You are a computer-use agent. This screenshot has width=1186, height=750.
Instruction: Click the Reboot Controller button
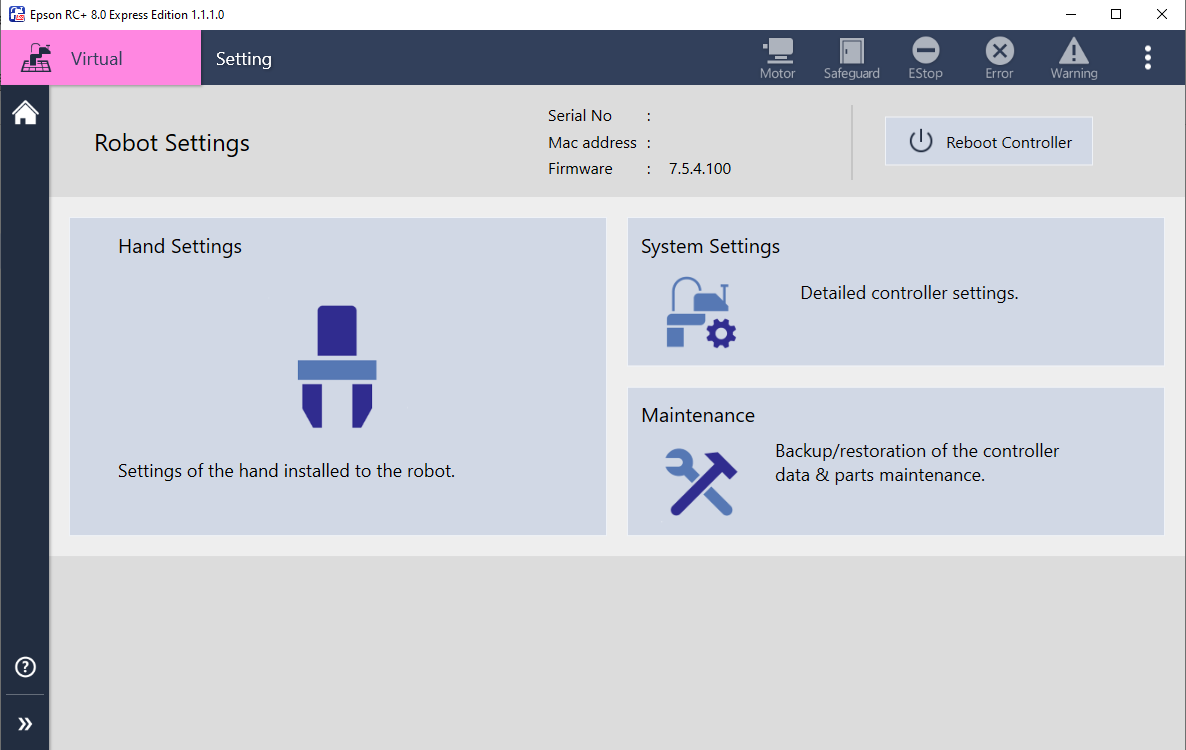coord(989,141)
